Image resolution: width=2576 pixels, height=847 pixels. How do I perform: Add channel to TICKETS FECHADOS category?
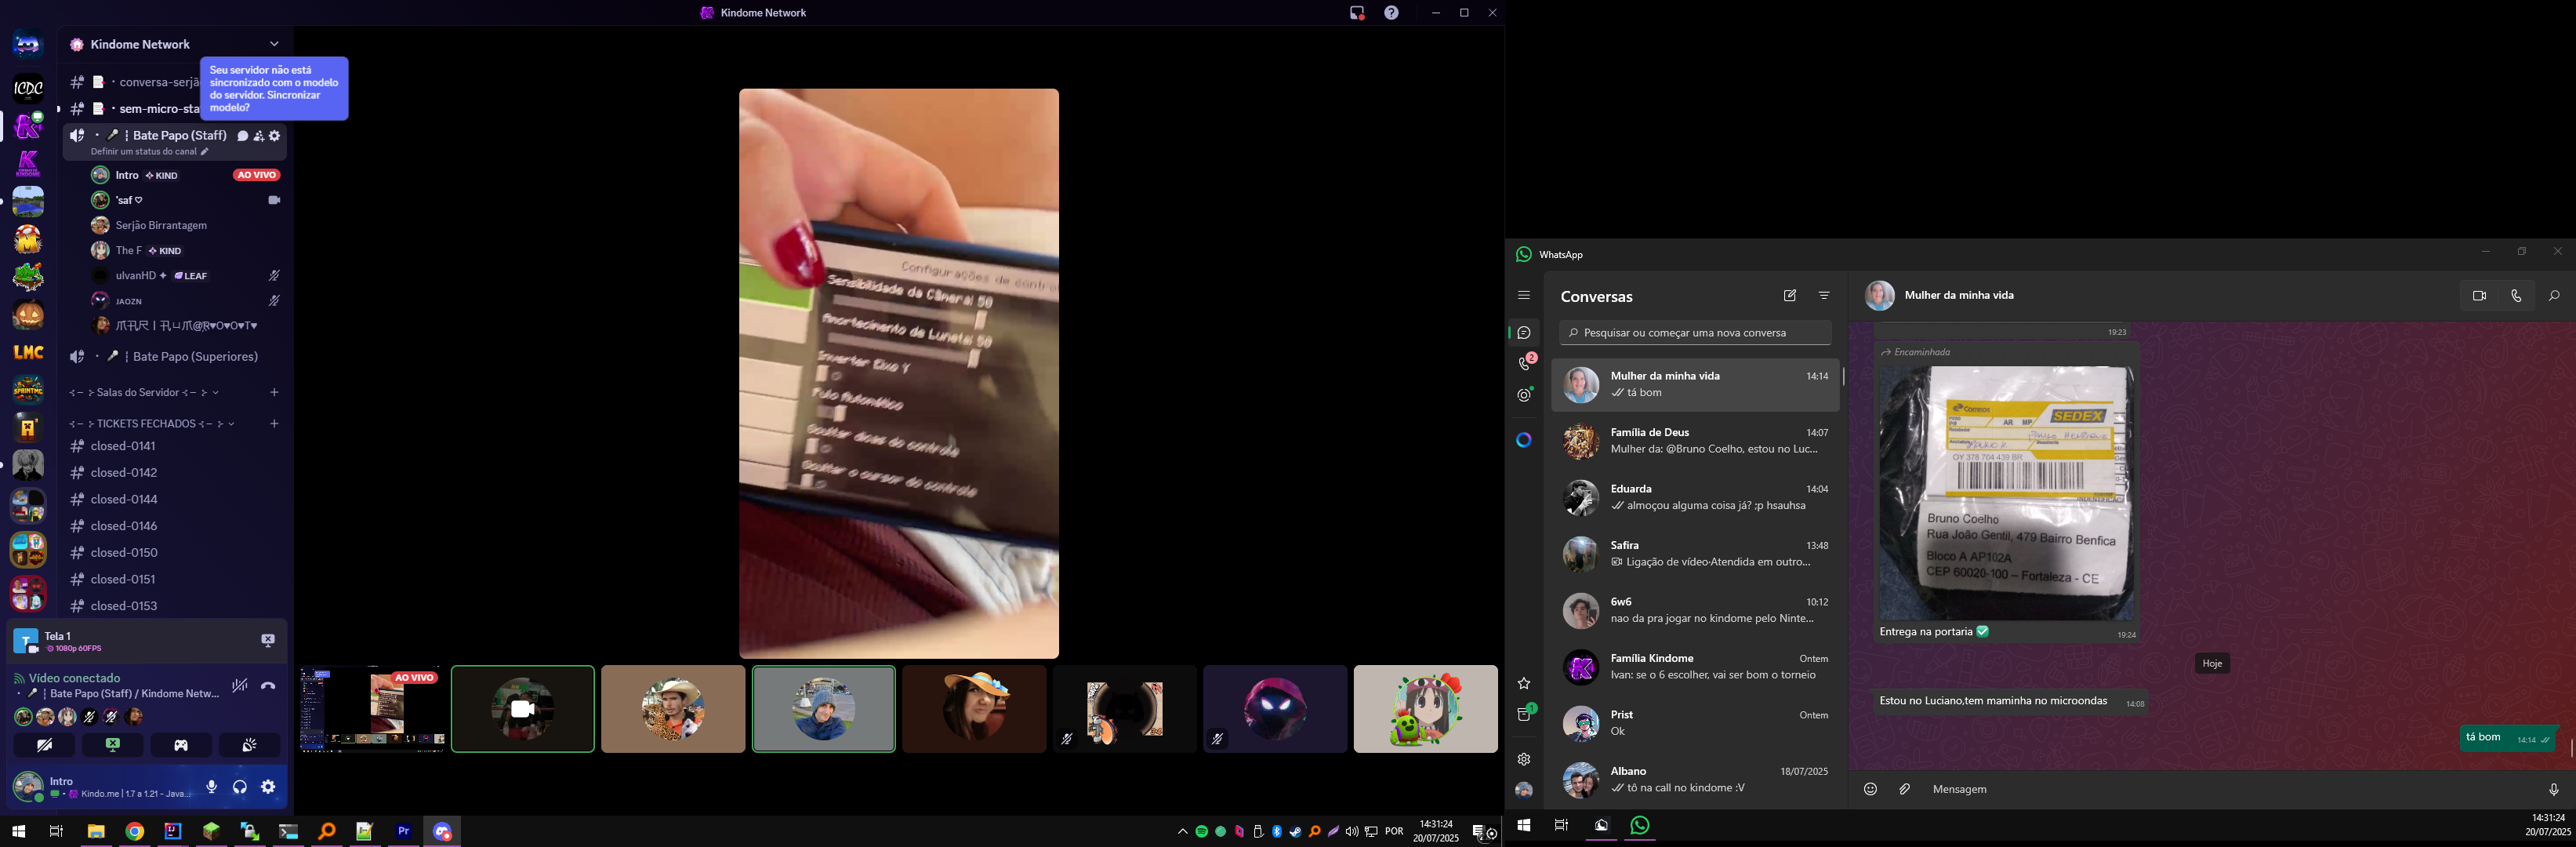coord(274,424)
